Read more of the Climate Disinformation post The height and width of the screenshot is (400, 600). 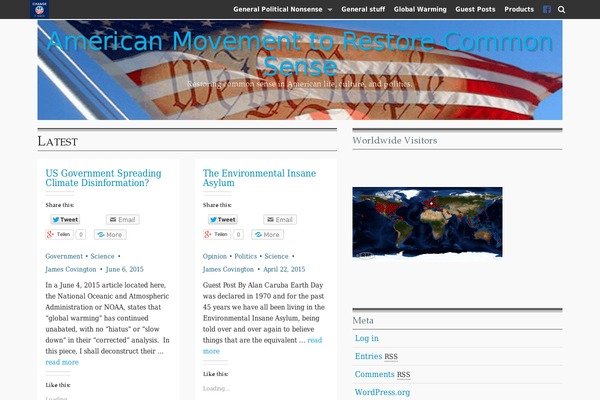pyautogui.click(x=62, y=362)
